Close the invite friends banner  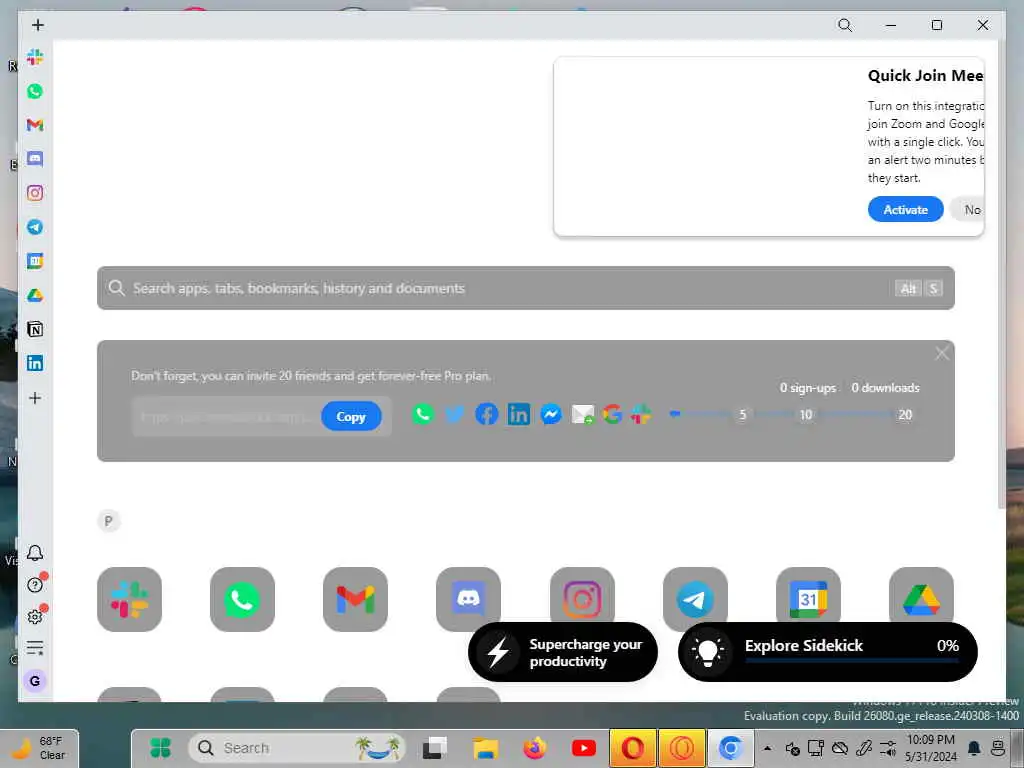[x=942, y=353]
